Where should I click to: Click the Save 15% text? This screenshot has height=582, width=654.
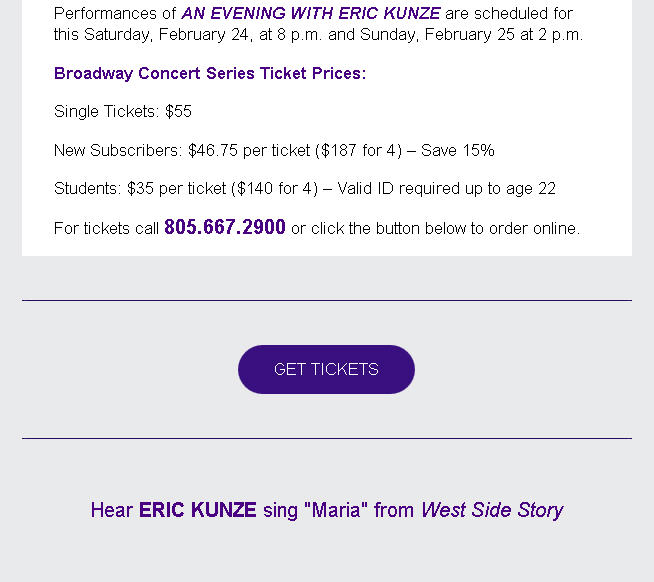coord(458,151)
